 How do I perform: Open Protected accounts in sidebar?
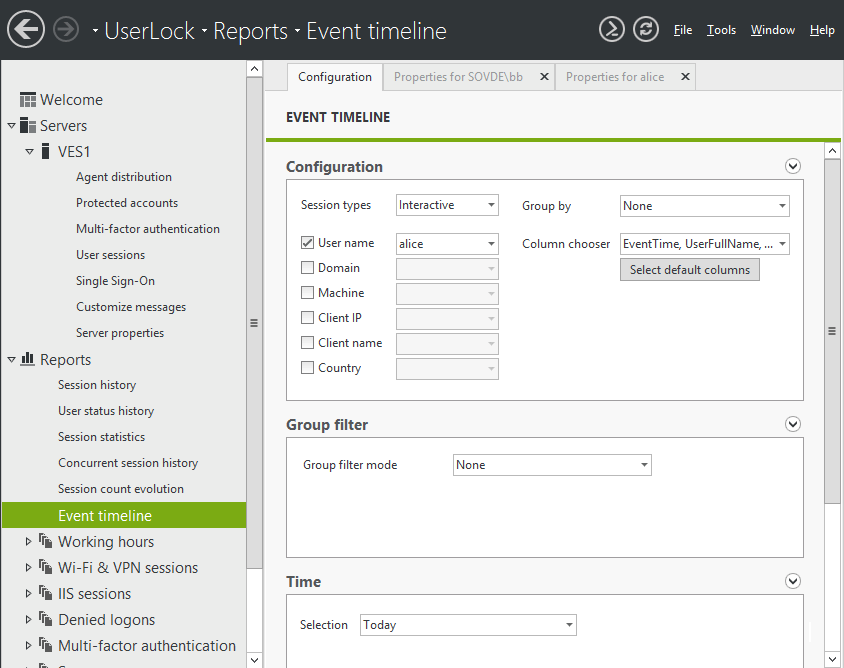point(126,202)
